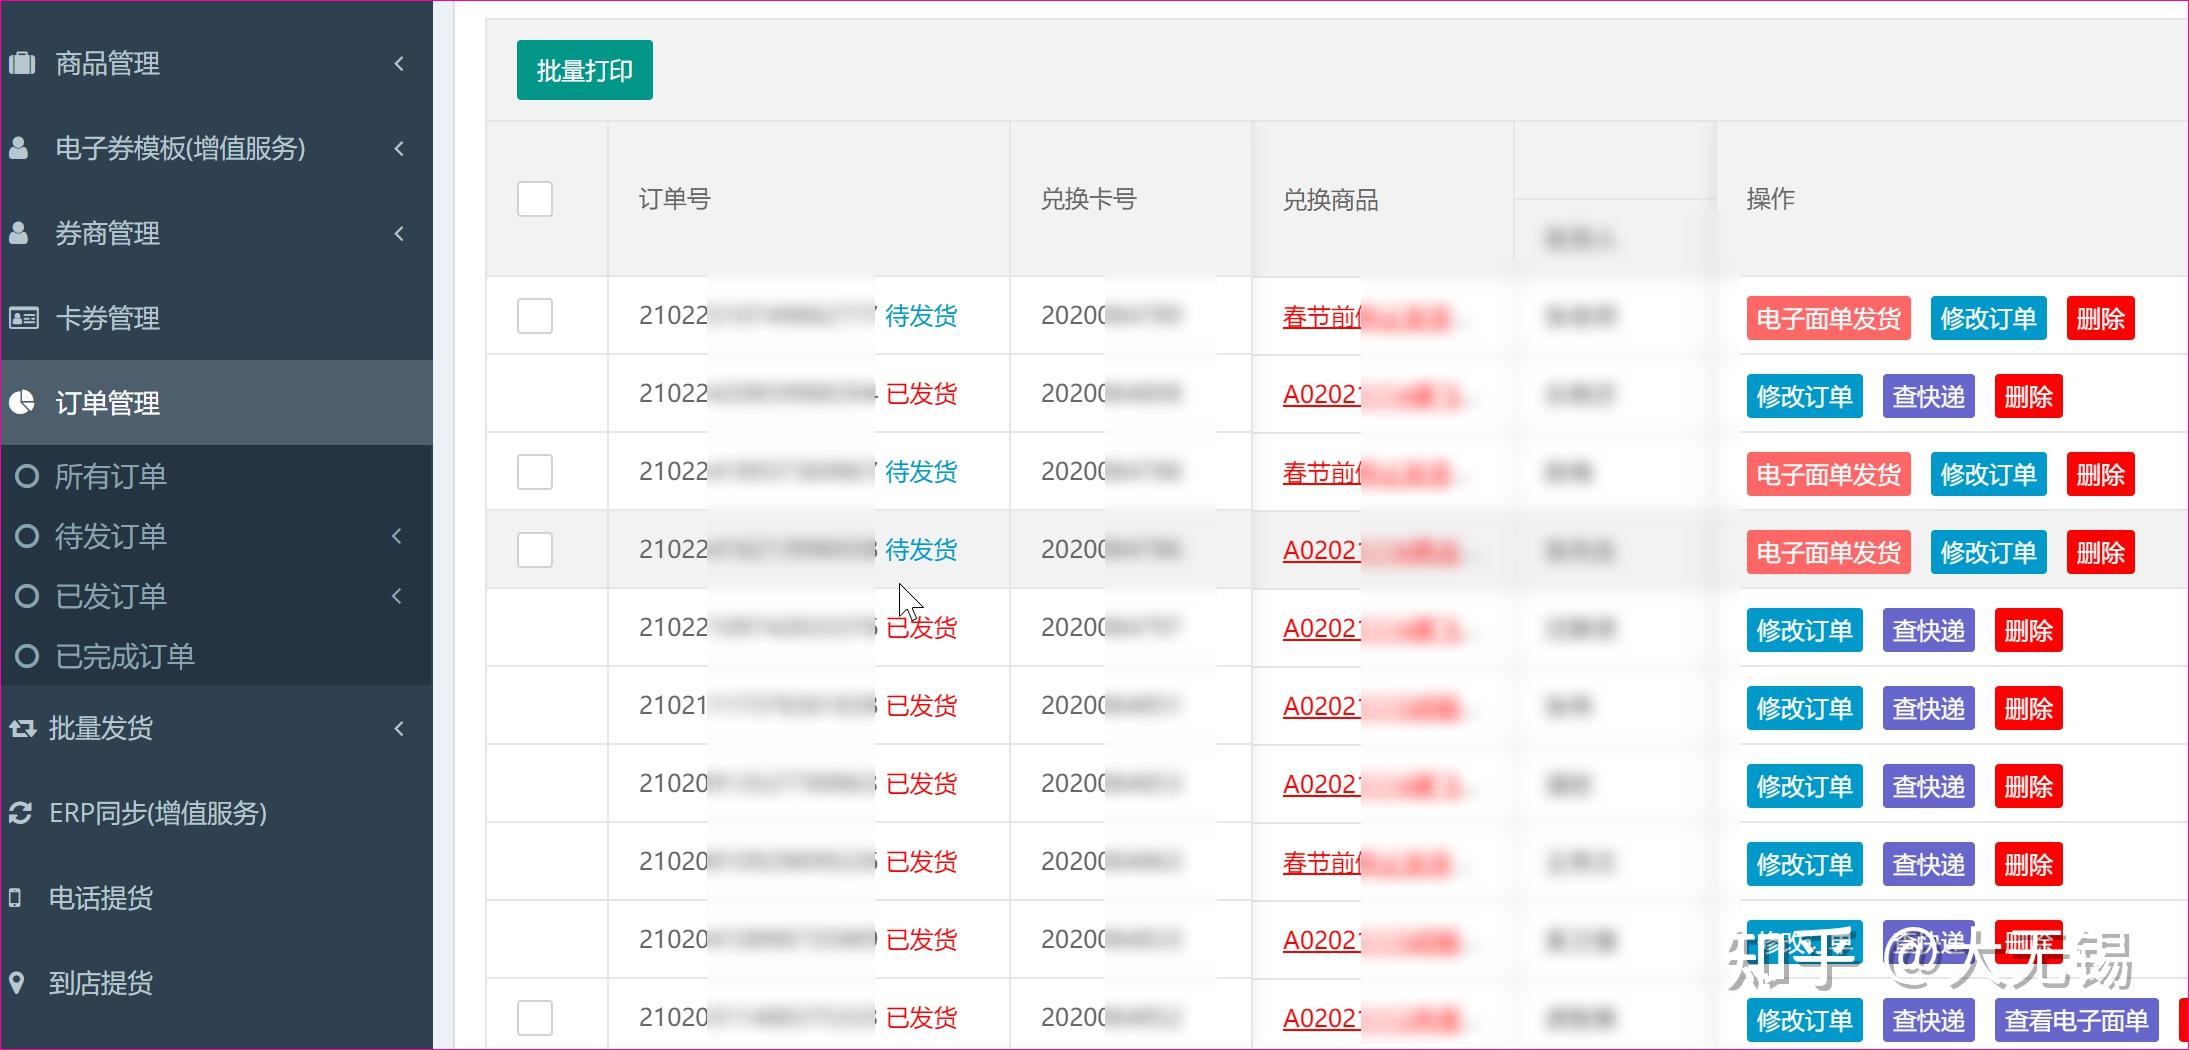
Task: Open the 所有订单 submenu item
Action: tap(110, 476)
